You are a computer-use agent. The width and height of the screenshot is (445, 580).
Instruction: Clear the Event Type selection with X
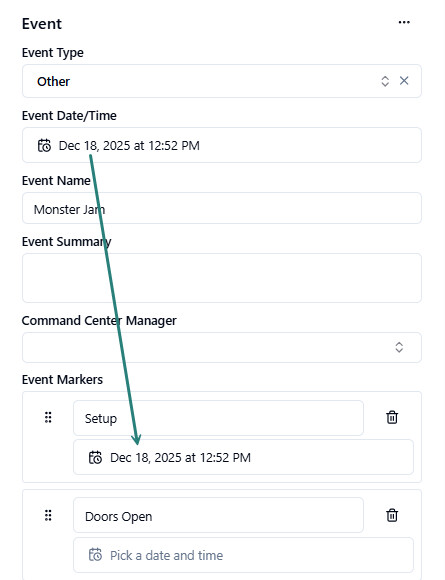point(404,81)
